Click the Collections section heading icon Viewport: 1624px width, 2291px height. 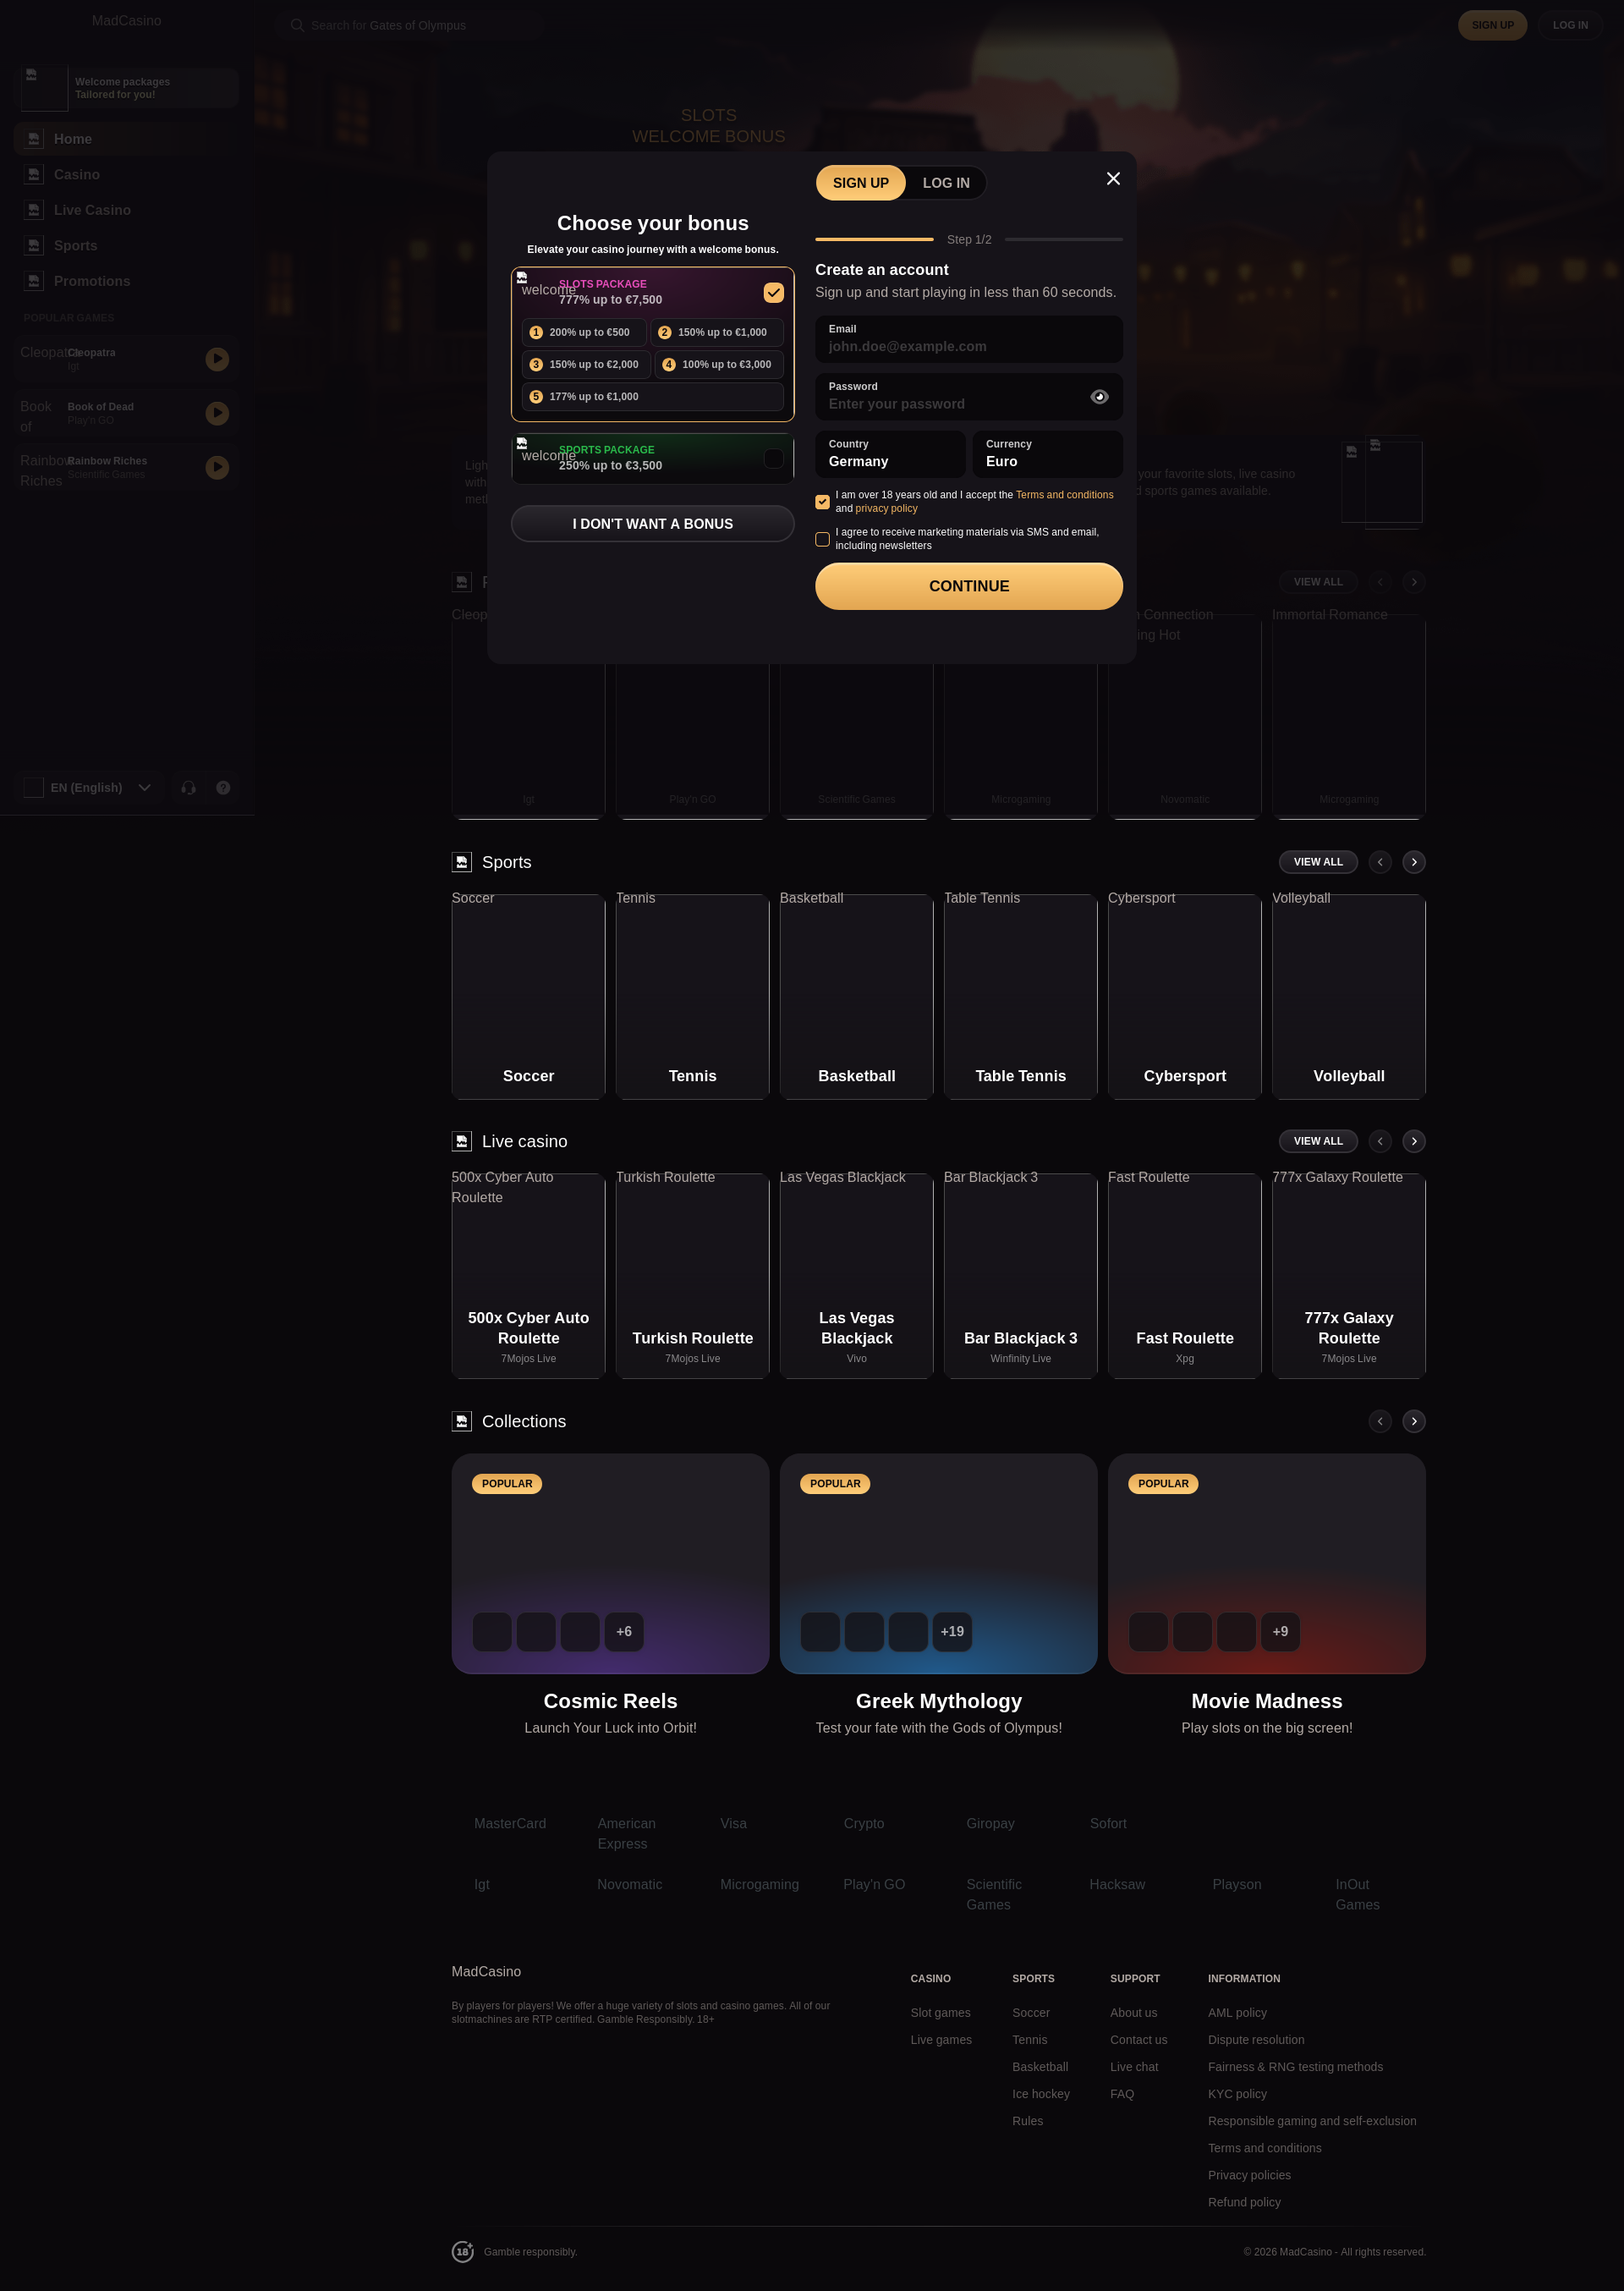click(x=462, y=1421)
